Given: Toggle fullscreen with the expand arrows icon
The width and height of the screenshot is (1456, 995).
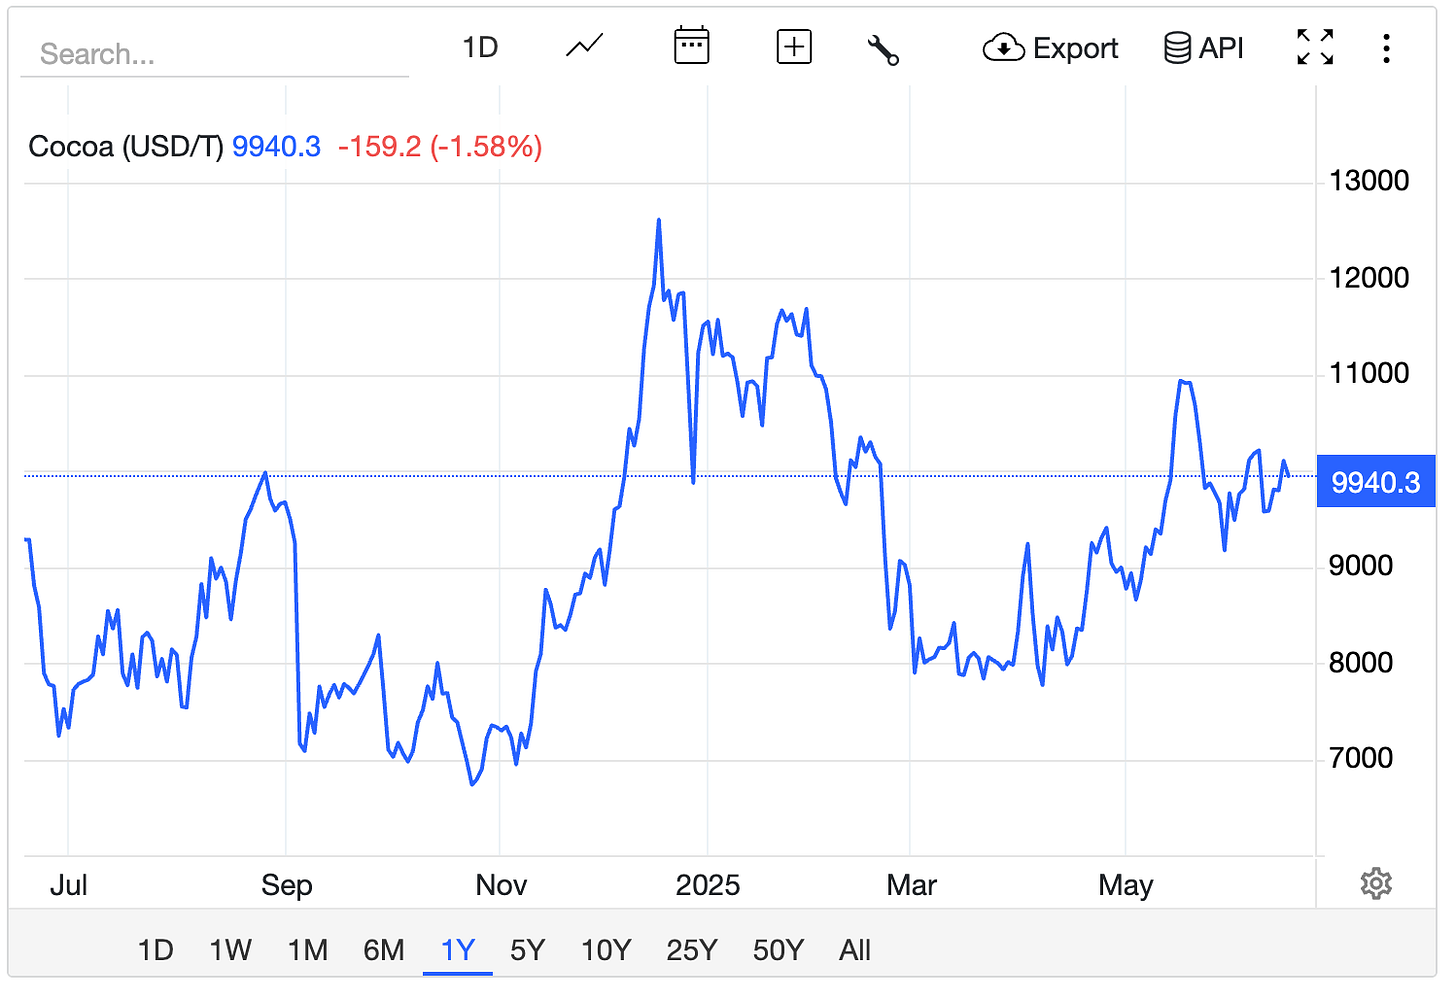Looking at the screenshot, I should click(x=1315, y=47).
